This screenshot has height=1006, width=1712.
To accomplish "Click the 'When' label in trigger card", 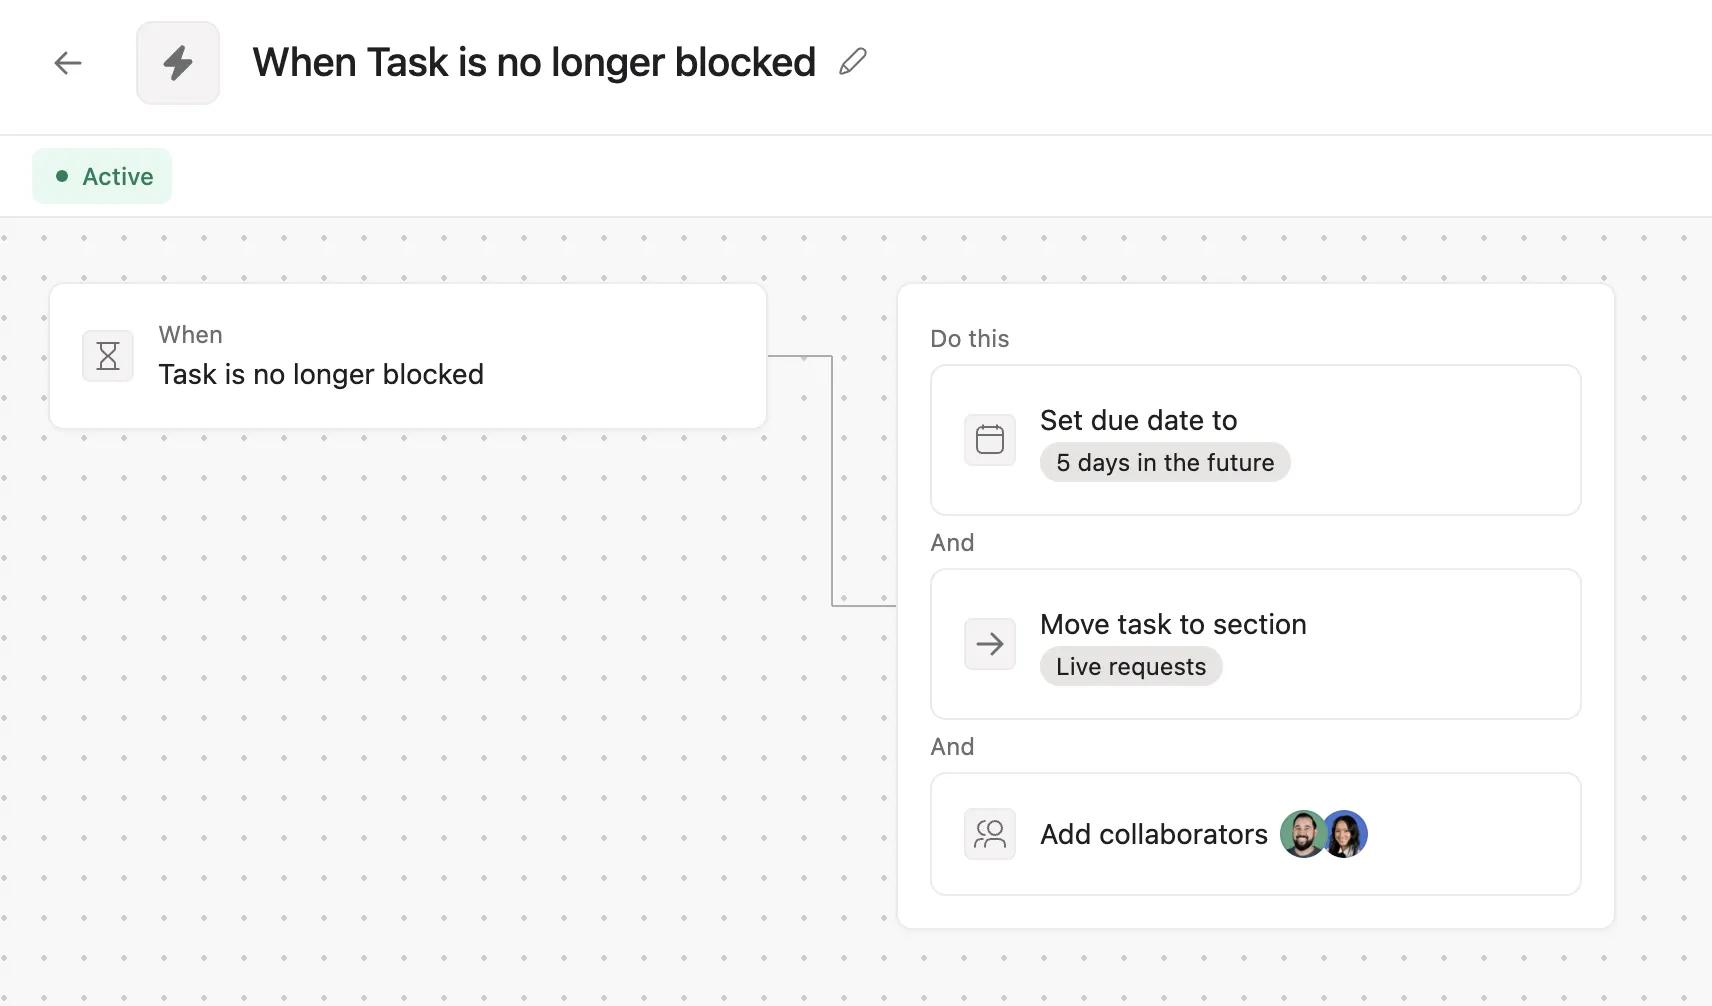I will coord(190,335).
